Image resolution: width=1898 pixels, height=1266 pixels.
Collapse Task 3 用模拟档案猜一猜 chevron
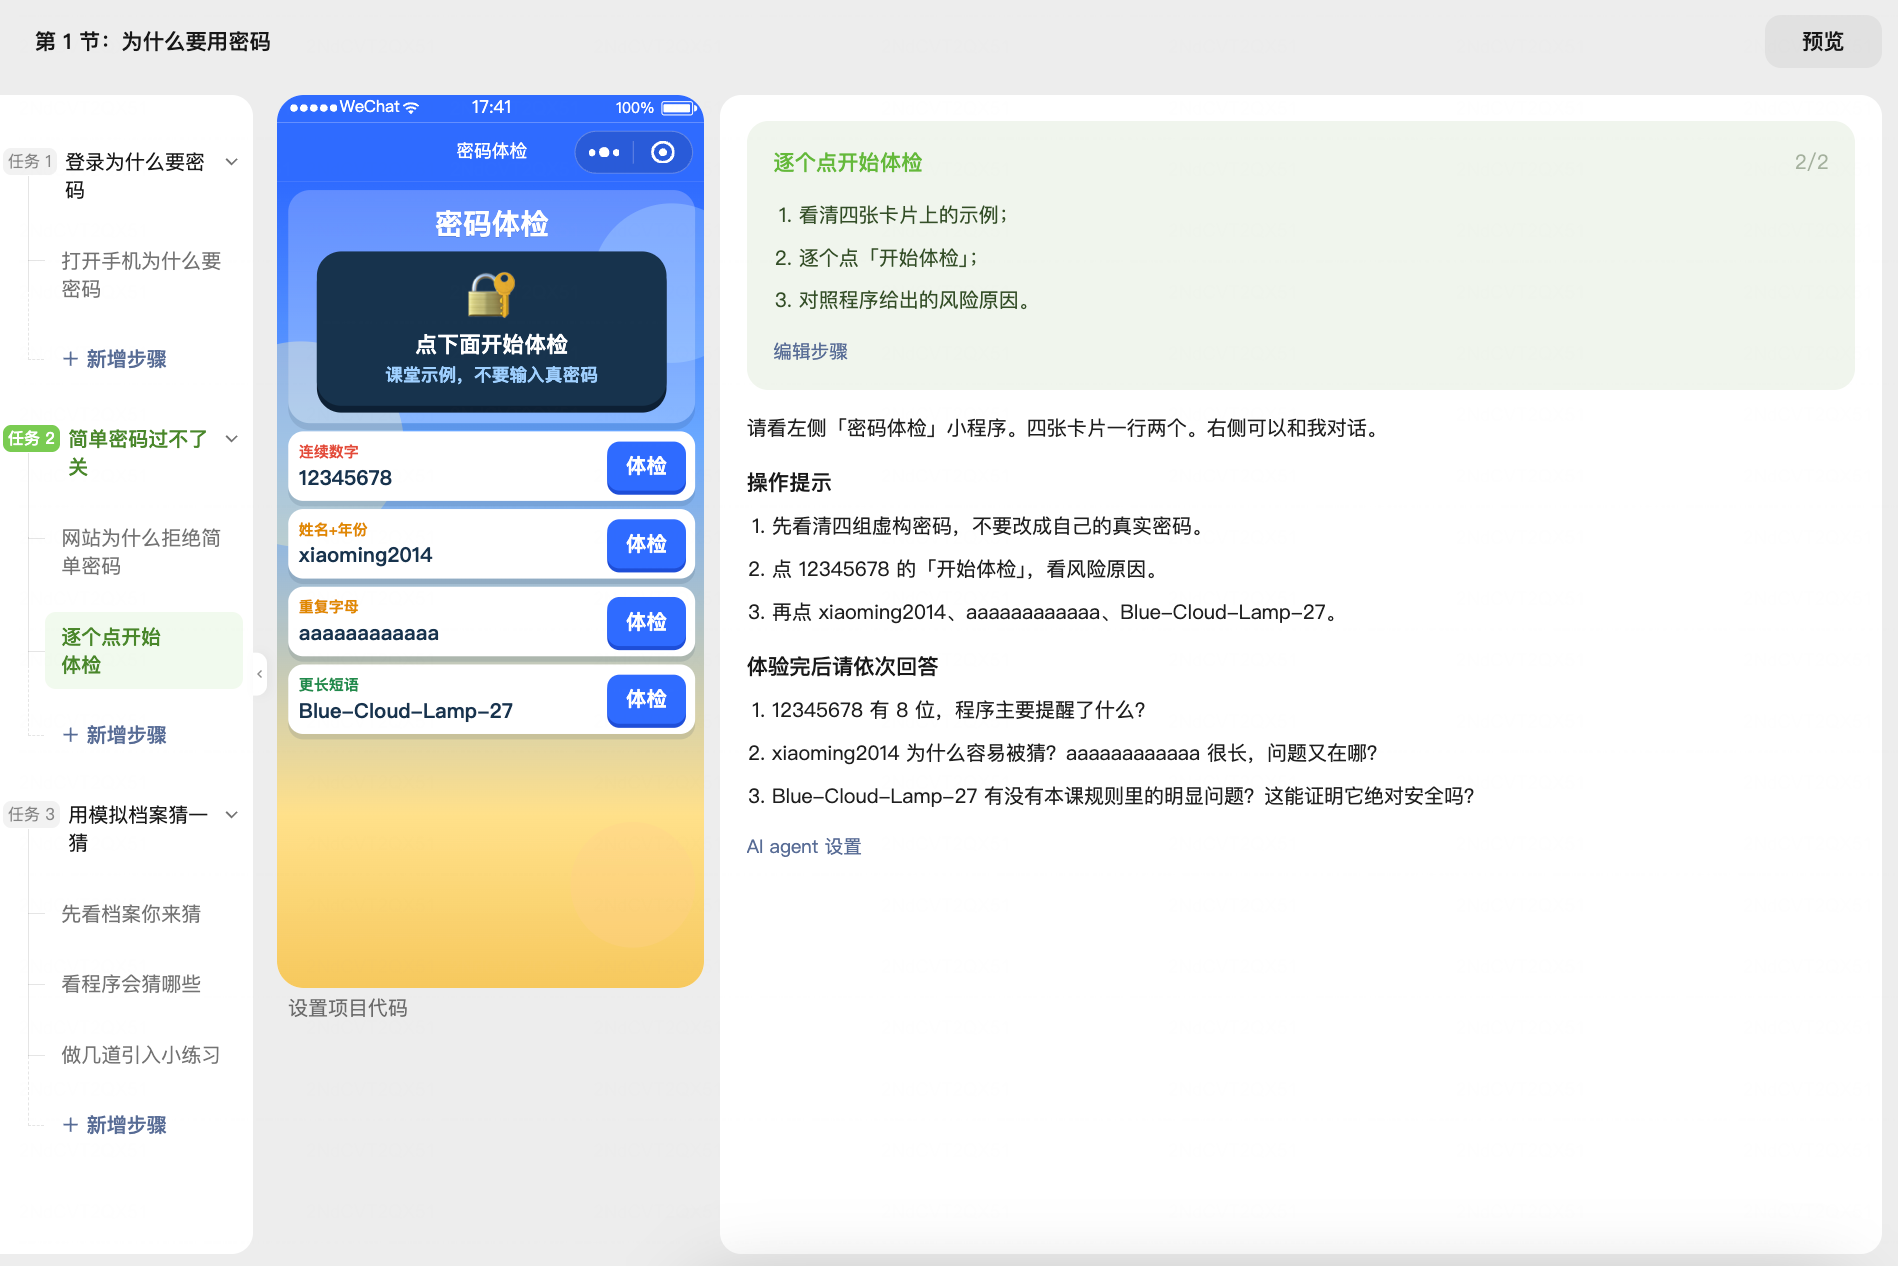[x=232, y=815]
